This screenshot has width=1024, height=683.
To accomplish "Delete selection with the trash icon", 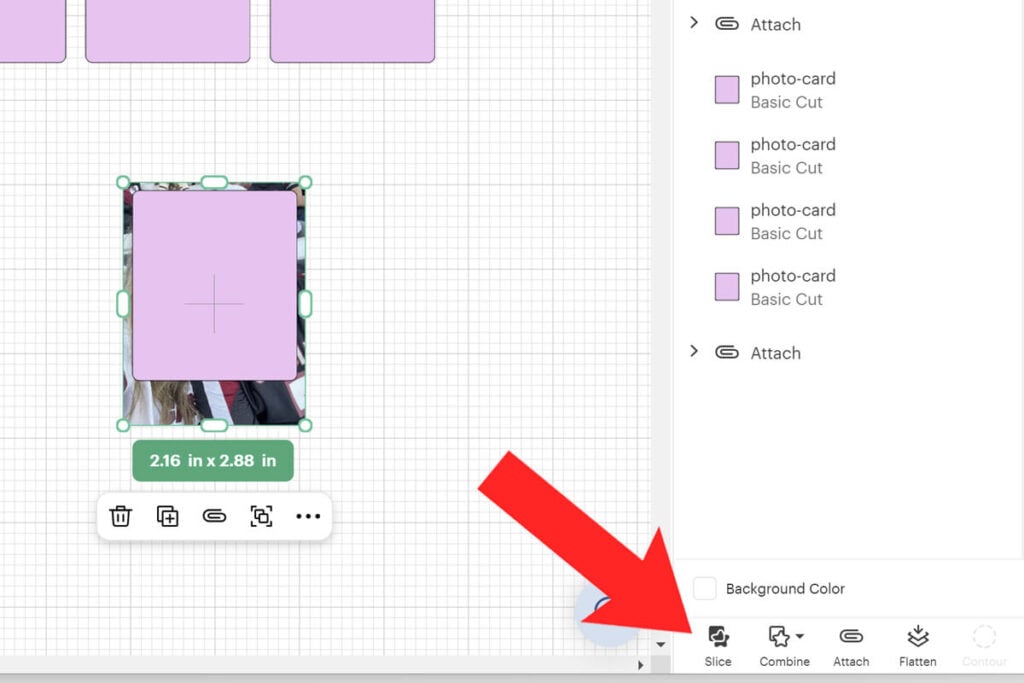I will 120,516.
